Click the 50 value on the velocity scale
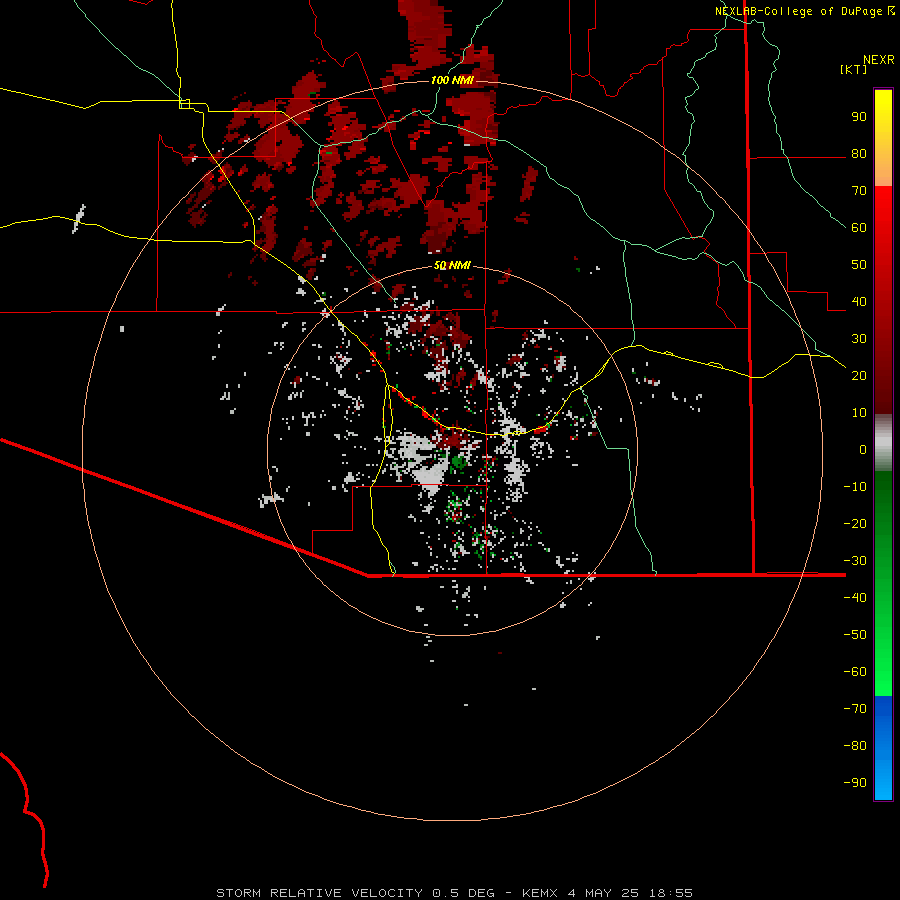The height and width of the screenshot is (900, 900). pyautogui.click(x=859, y=265)
